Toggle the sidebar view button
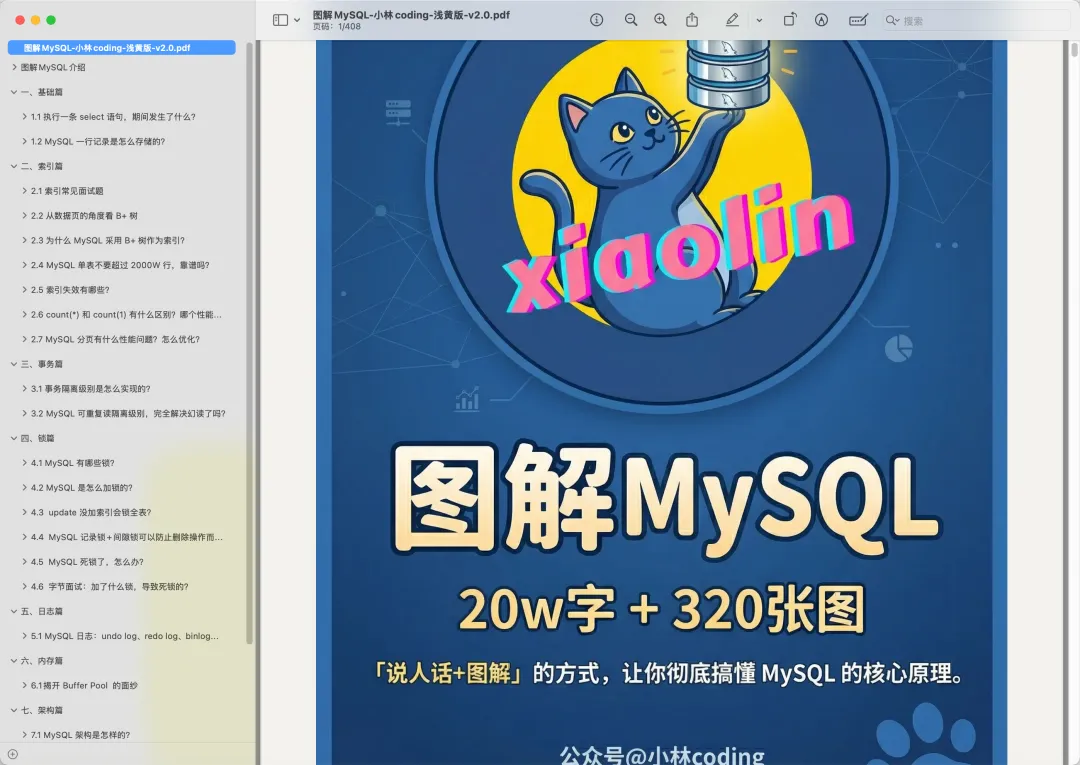This screenshot has width=1080, height=765. point(280,20)
